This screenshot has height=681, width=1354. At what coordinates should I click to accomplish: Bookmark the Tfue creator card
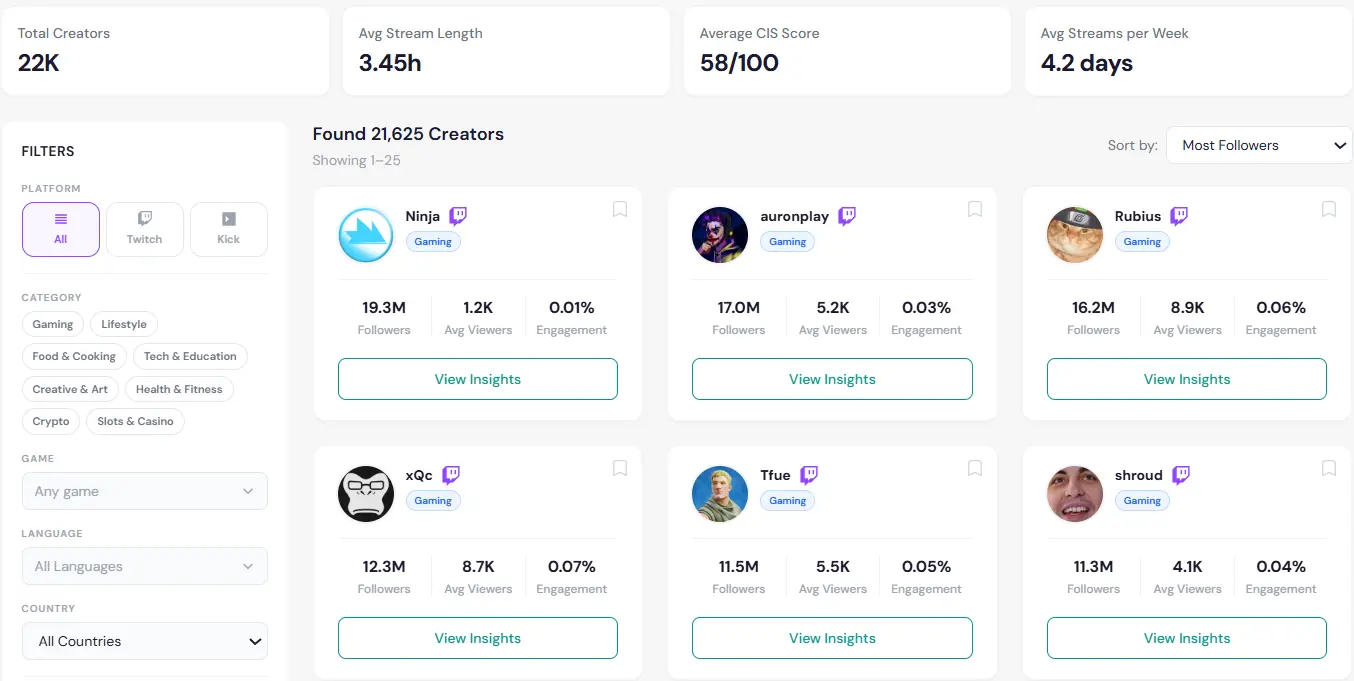[974, 468]
